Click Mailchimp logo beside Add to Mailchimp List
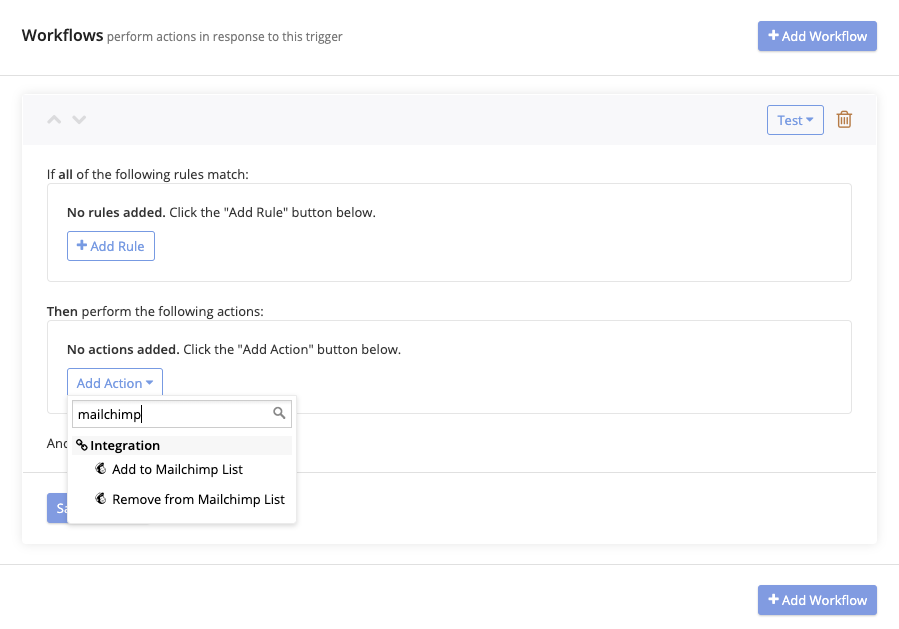 coord(101,469)
